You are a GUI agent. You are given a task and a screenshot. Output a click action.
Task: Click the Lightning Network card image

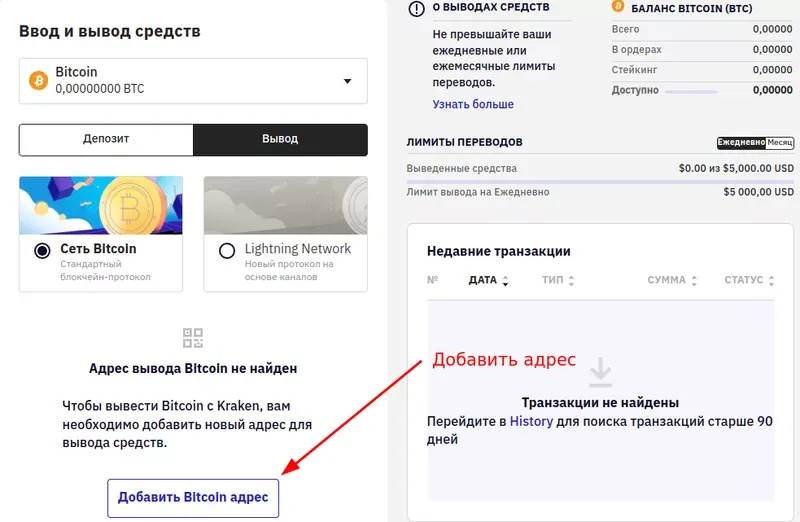[x=286, y=206]
